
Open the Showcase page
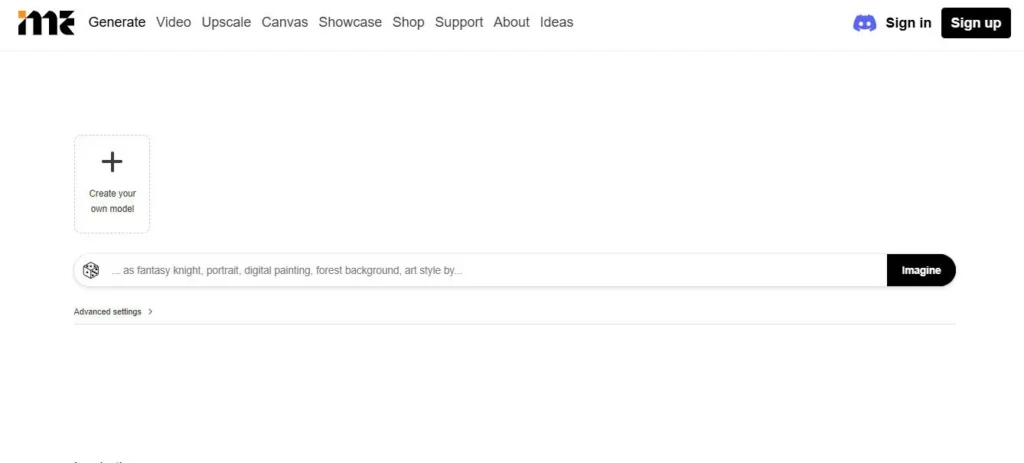[x=350, y=22]
